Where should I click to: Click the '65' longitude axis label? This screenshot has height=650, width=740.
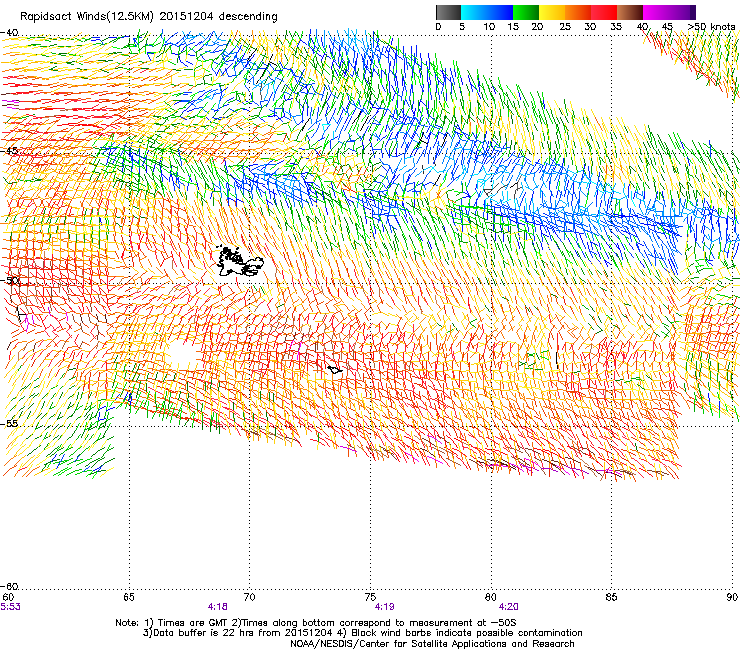[129, 597]
